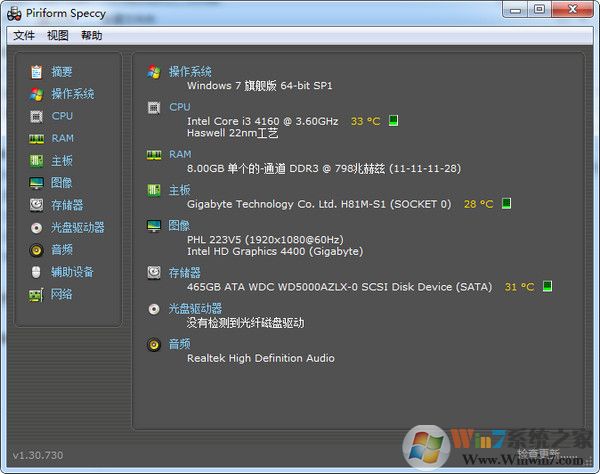Viewport: 600px width, 474px height.
Task: Select the 主板 motherboard icon in sidebar
Action: pyautogui.click(x=37, y=161)
